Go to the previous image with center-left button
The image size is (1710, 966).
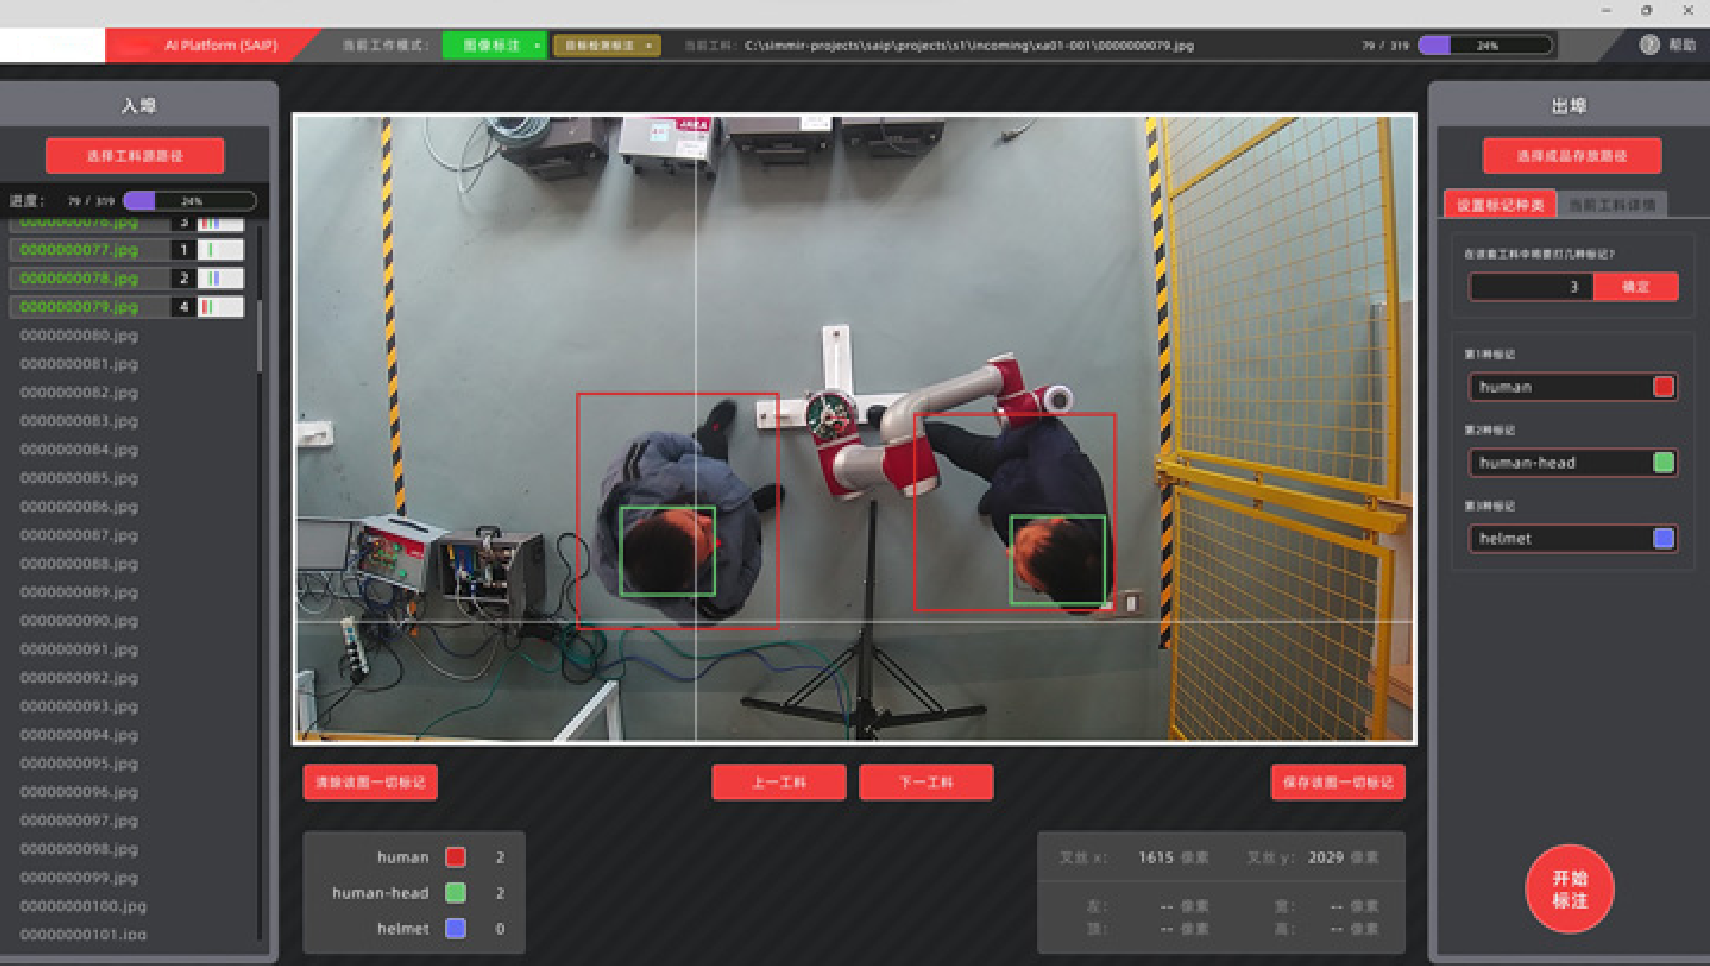(x=779, y=782)
